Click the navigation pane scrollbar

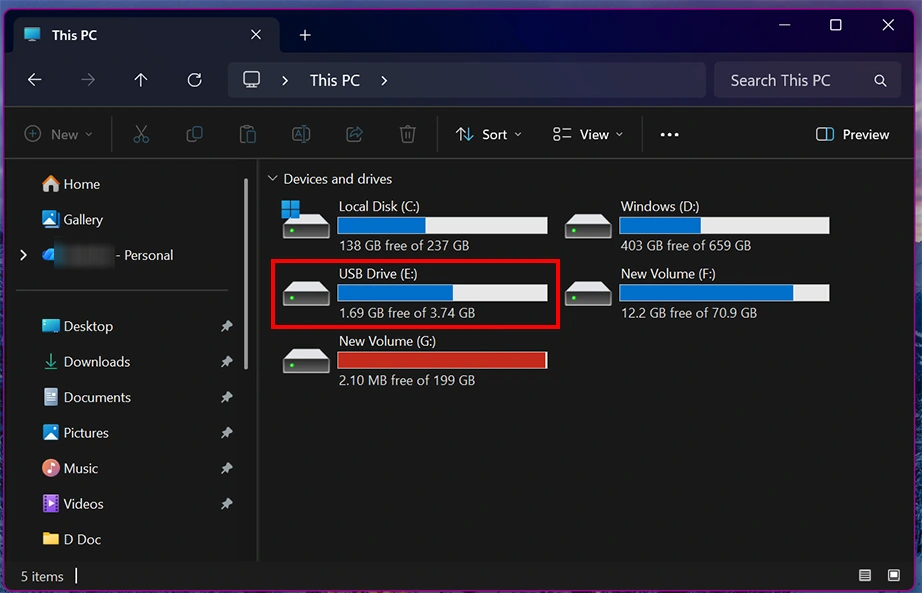point(246,274)
